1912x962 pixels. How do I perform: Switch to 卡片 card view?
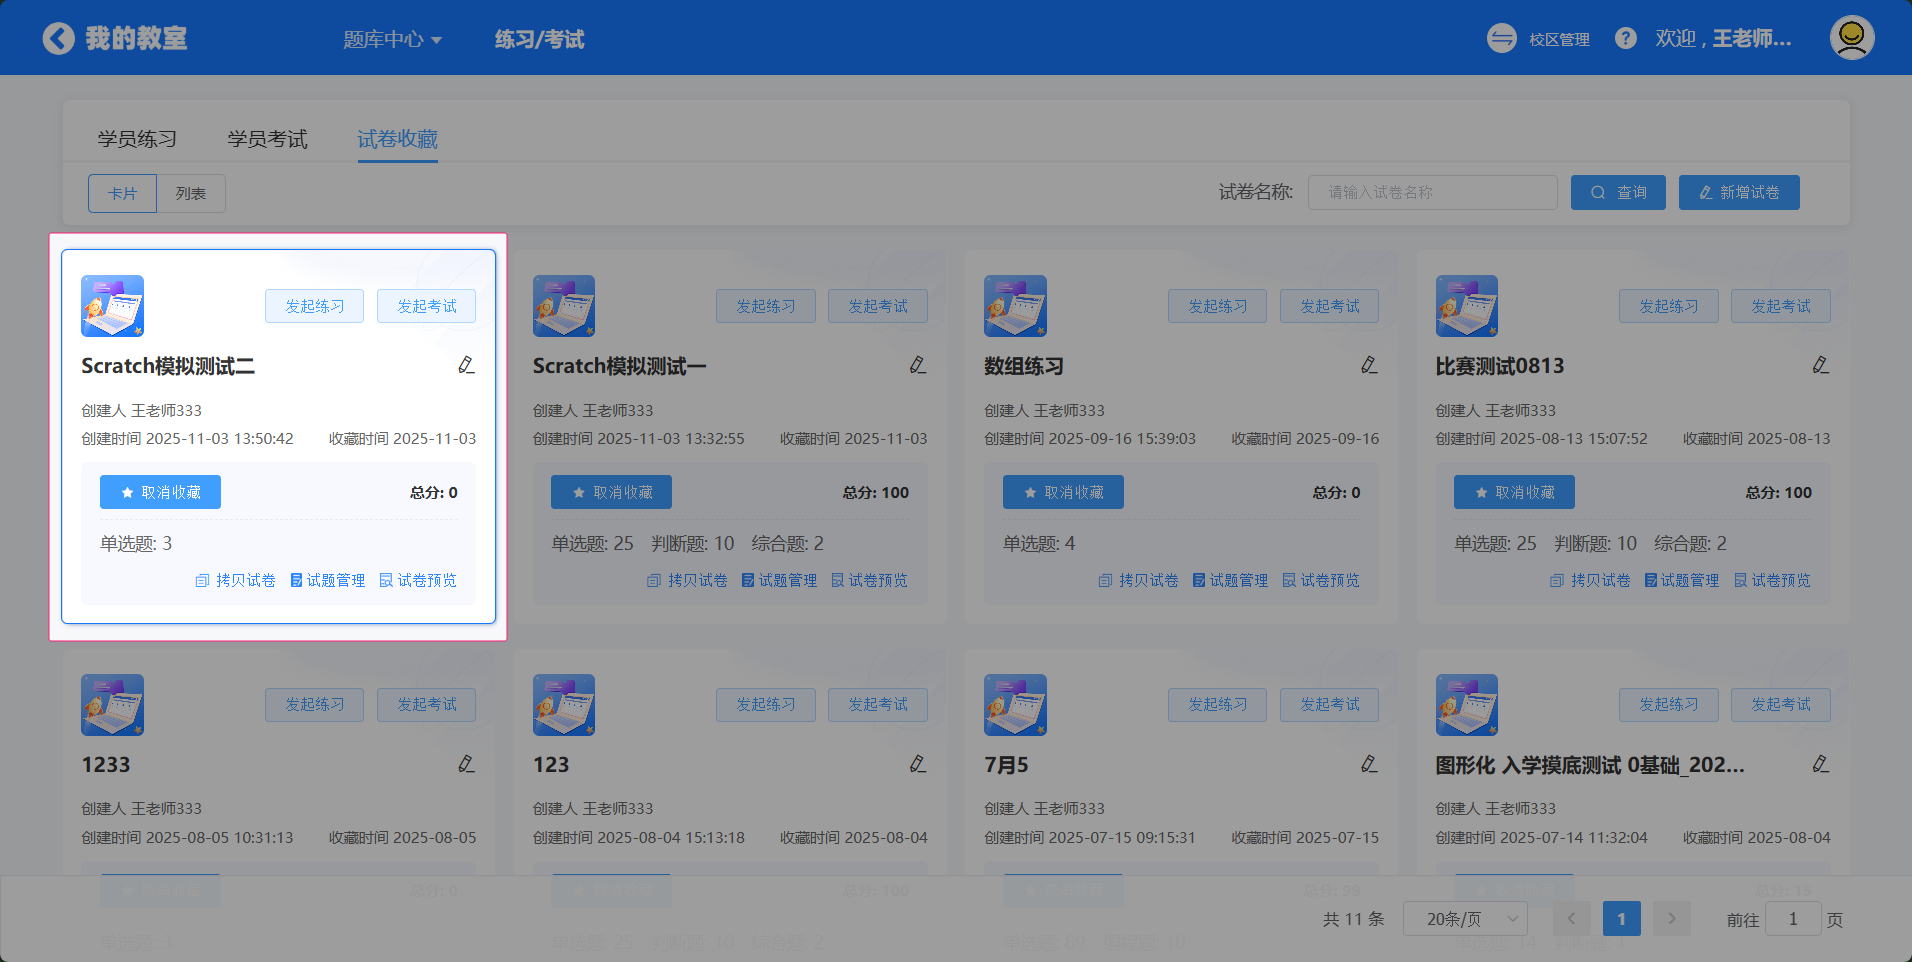tap(122, 193)
